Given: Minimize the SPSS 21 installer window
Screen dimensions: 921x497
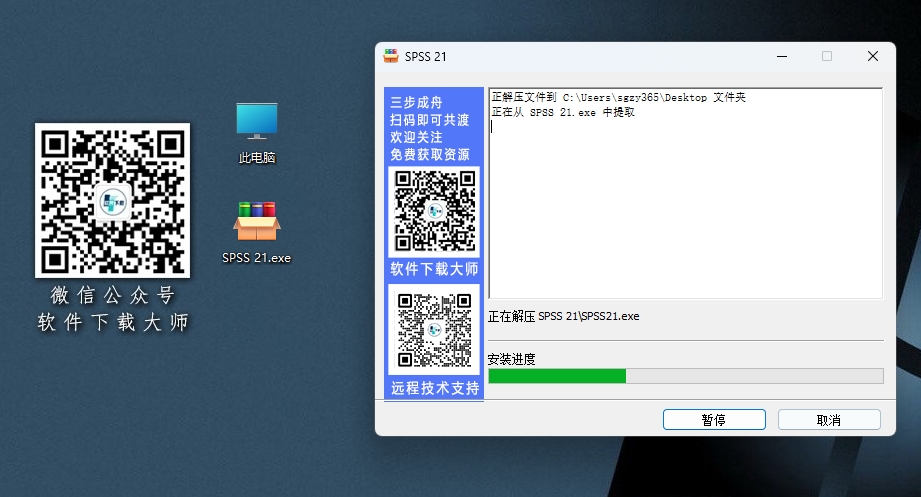Looking at the screenshot, I should (x=782, y=56).
